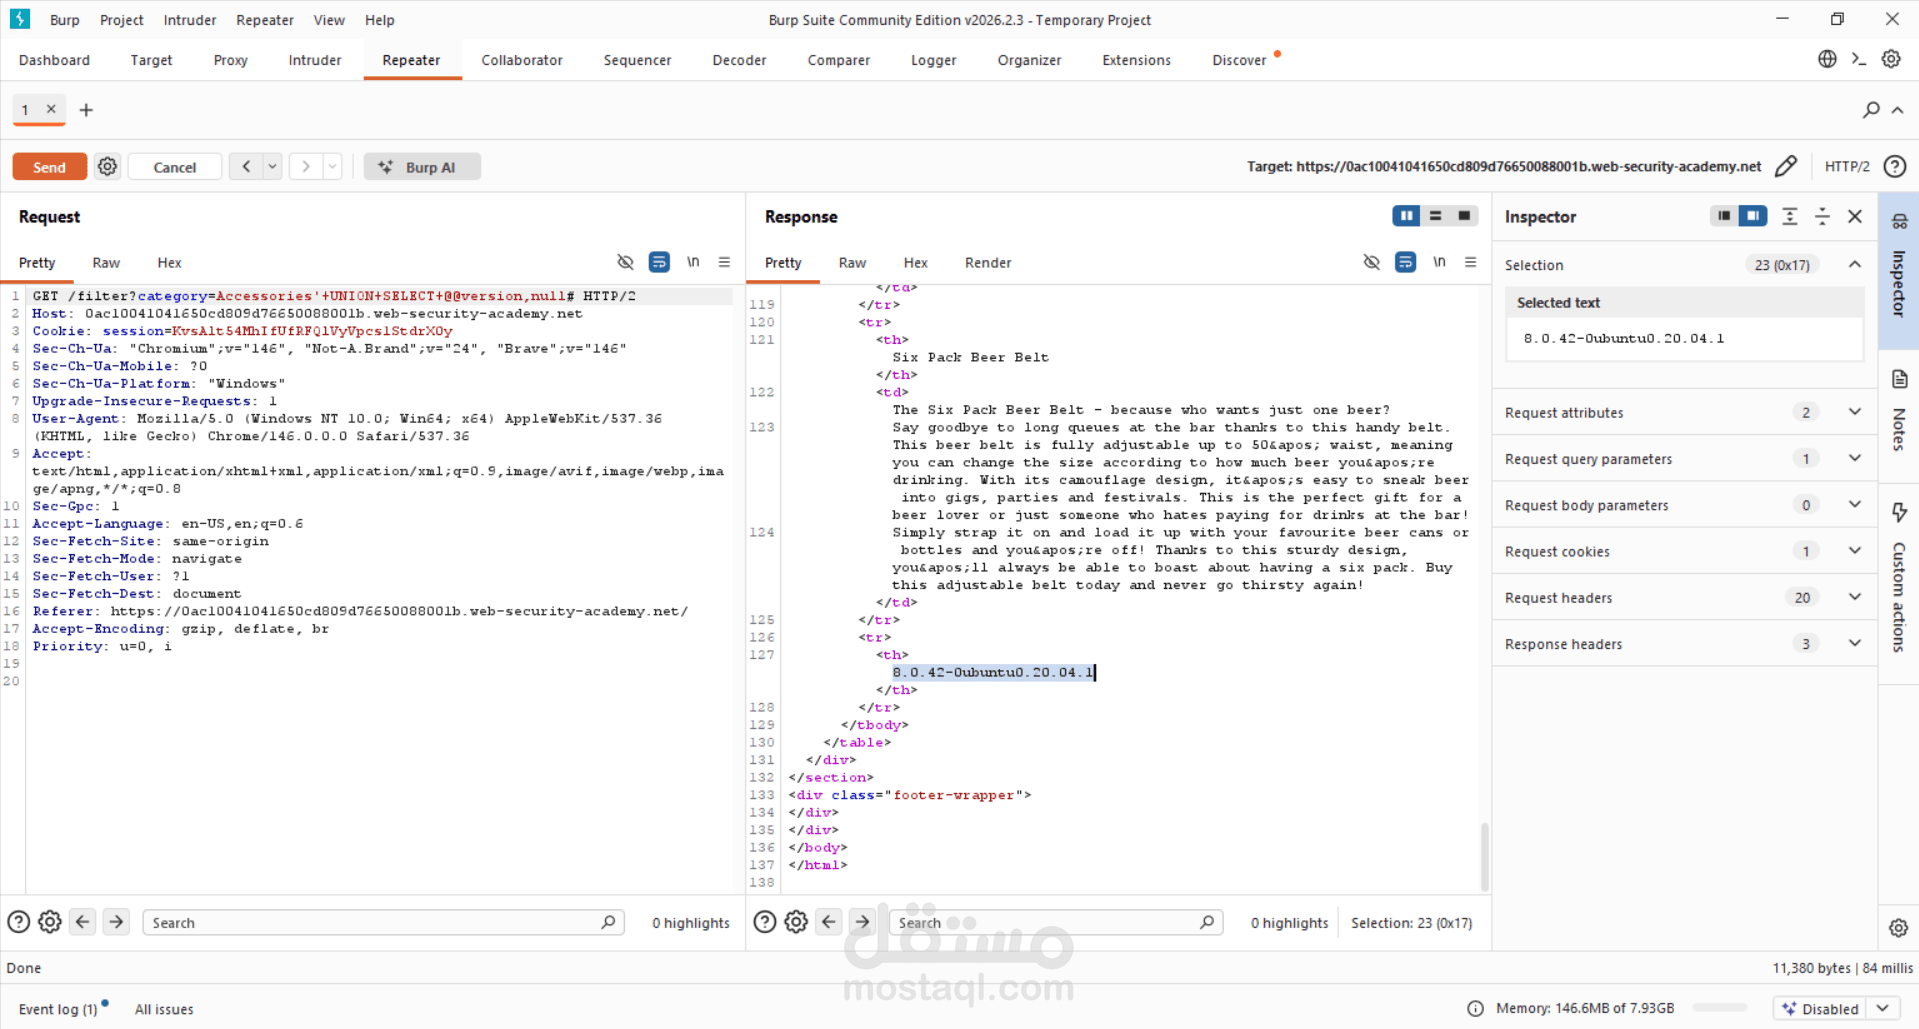Switch to tabbed request/response layout
This screenshot has width=1919, height=1029.
tap(1464, 216)
